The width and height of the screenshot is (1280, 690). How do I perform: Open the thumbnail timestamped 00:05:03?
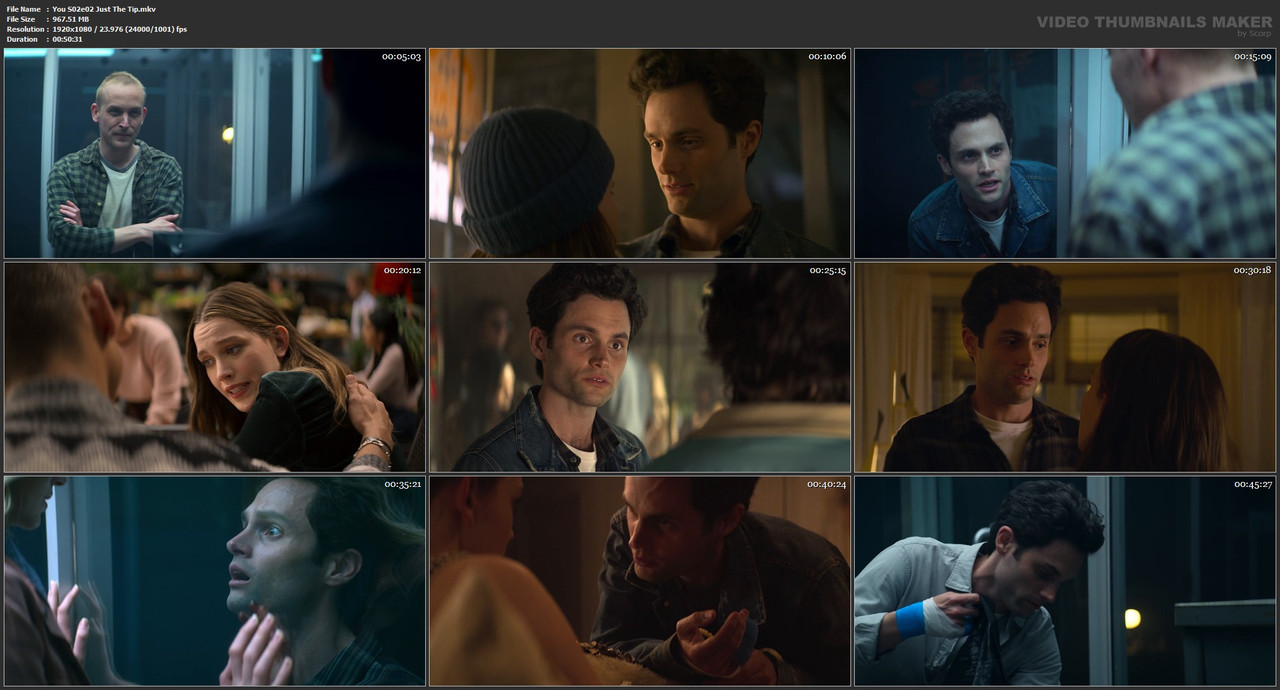[215, 153]
